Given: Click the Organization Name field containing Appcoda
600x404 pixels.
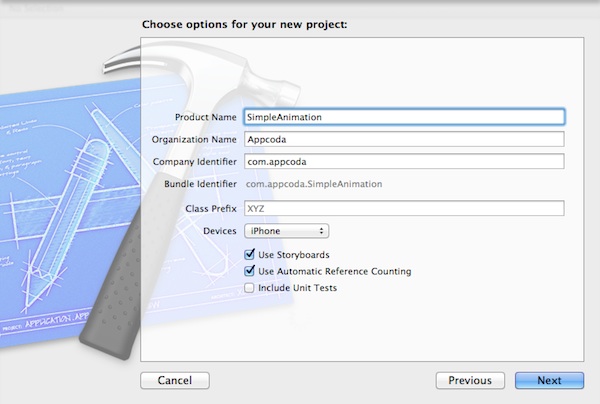Looking at the screenshot, I should click(404, 139).
